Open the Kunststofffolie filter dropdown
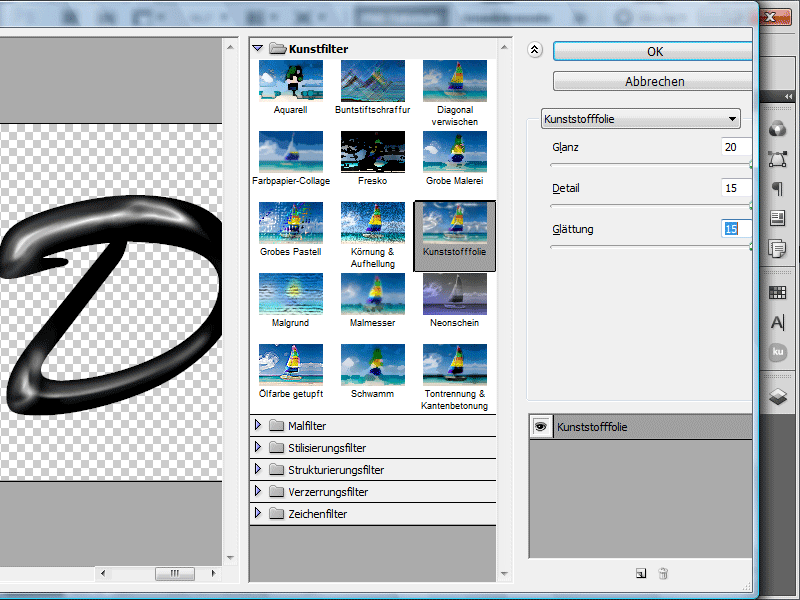This screenshot has width=800, height=600. click(x=640, y=119)
